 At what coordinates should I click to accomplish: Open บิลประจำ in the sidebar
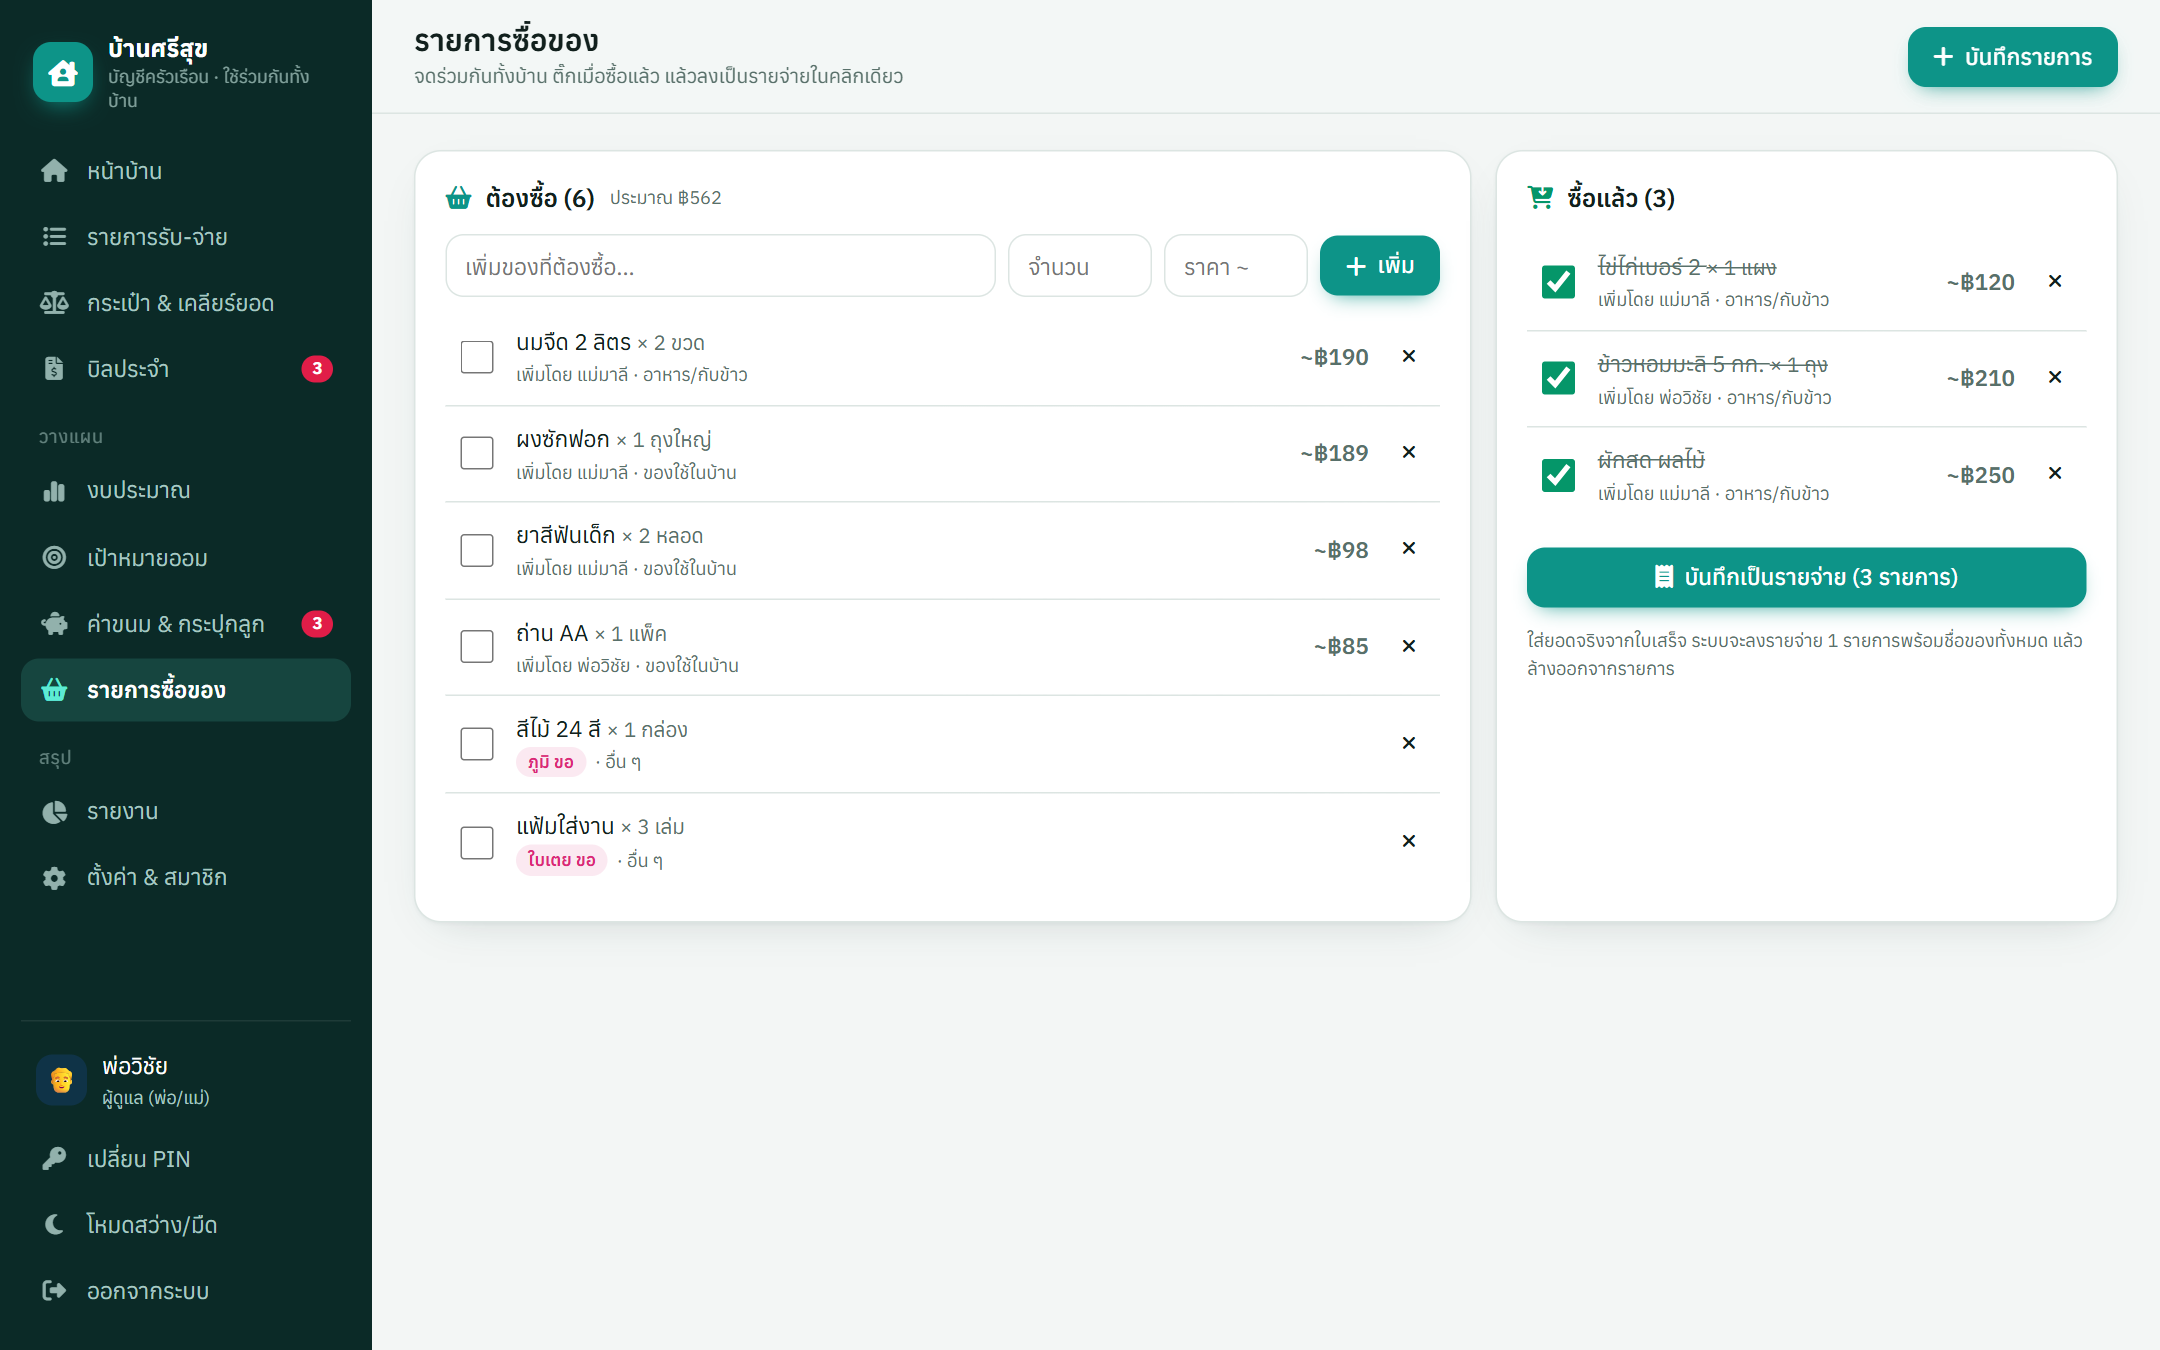pos(186,369)
